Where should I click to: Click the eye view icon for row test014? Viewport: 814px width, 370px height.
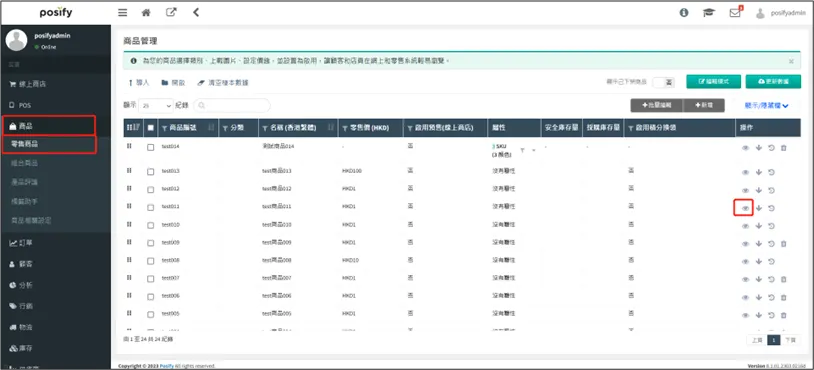(745, 148)
